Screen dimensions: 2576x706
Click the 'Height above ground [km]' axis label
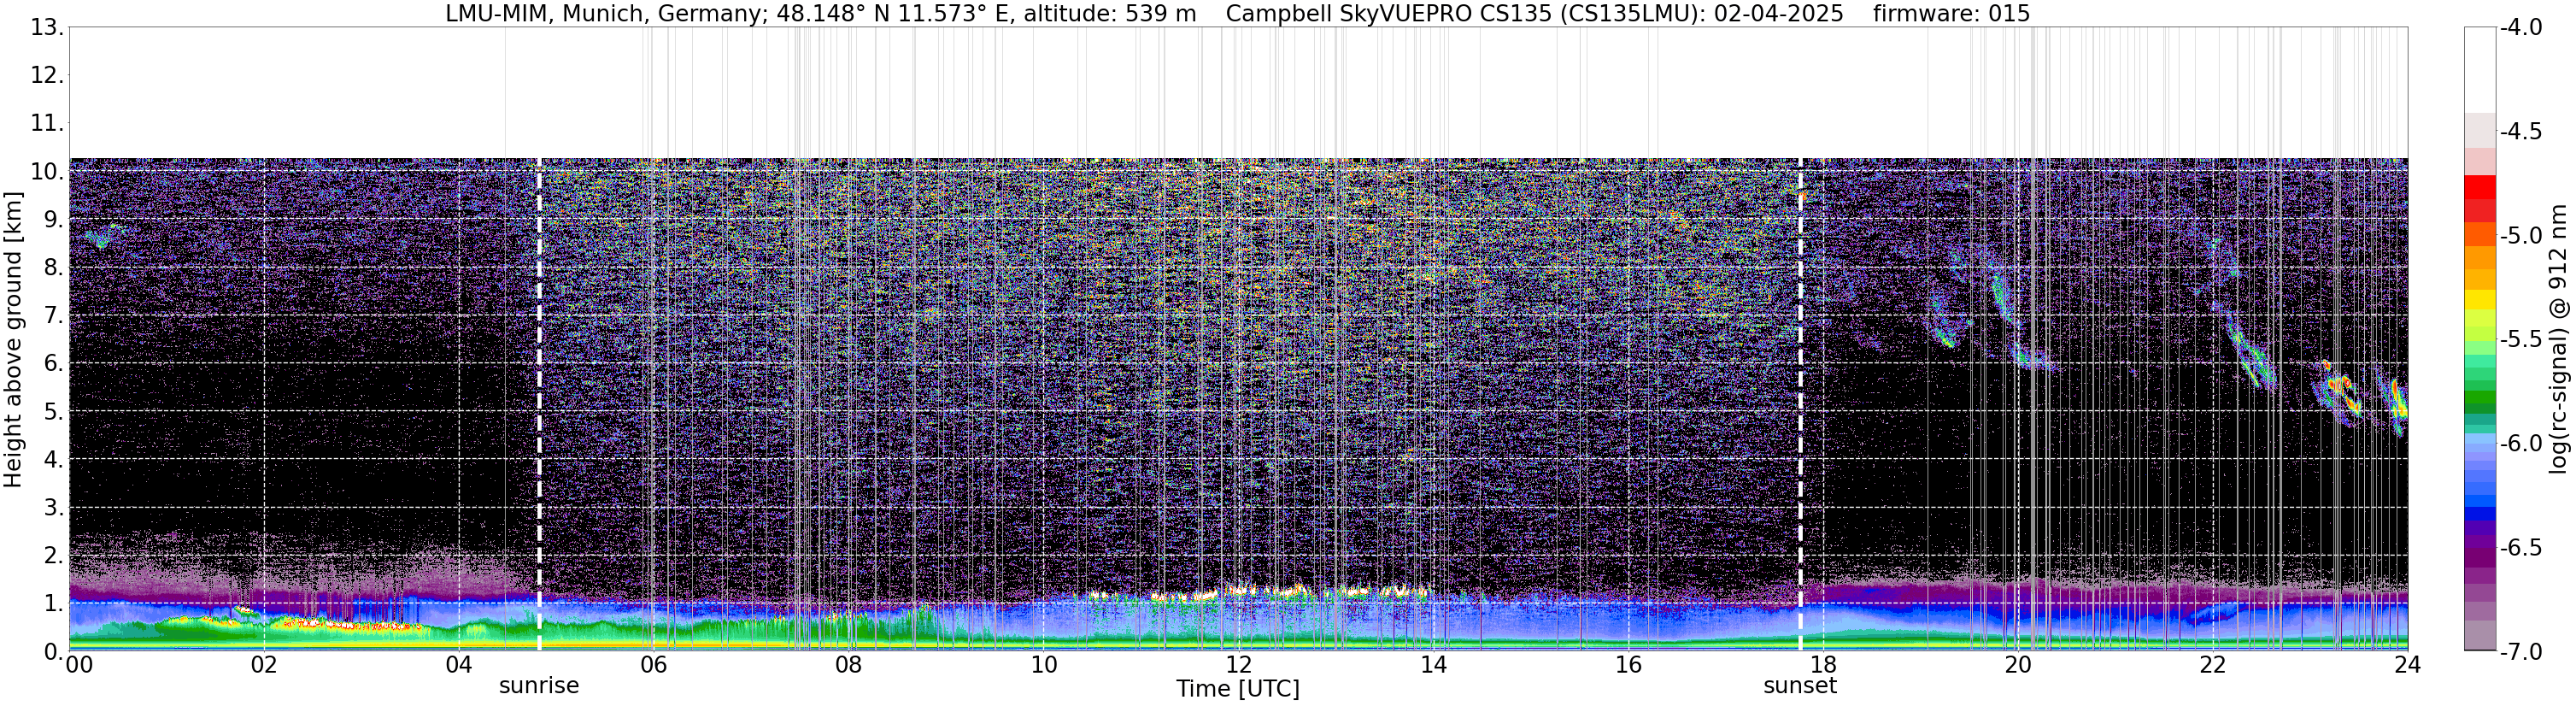tap(12, 339)
